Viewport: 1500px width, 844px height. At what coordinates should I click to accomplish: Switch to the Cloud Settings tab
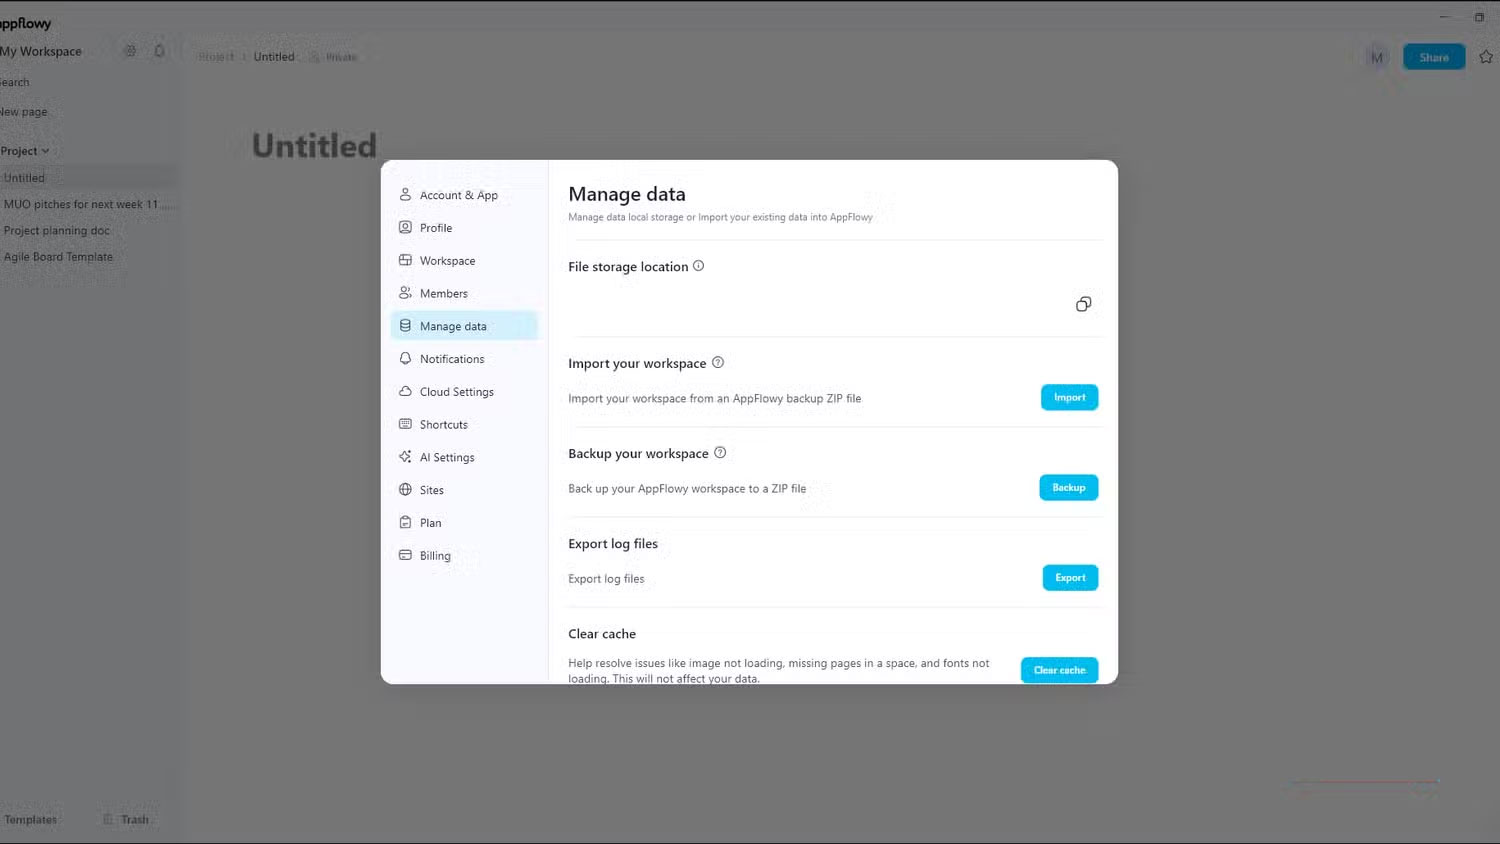(456, 392)
